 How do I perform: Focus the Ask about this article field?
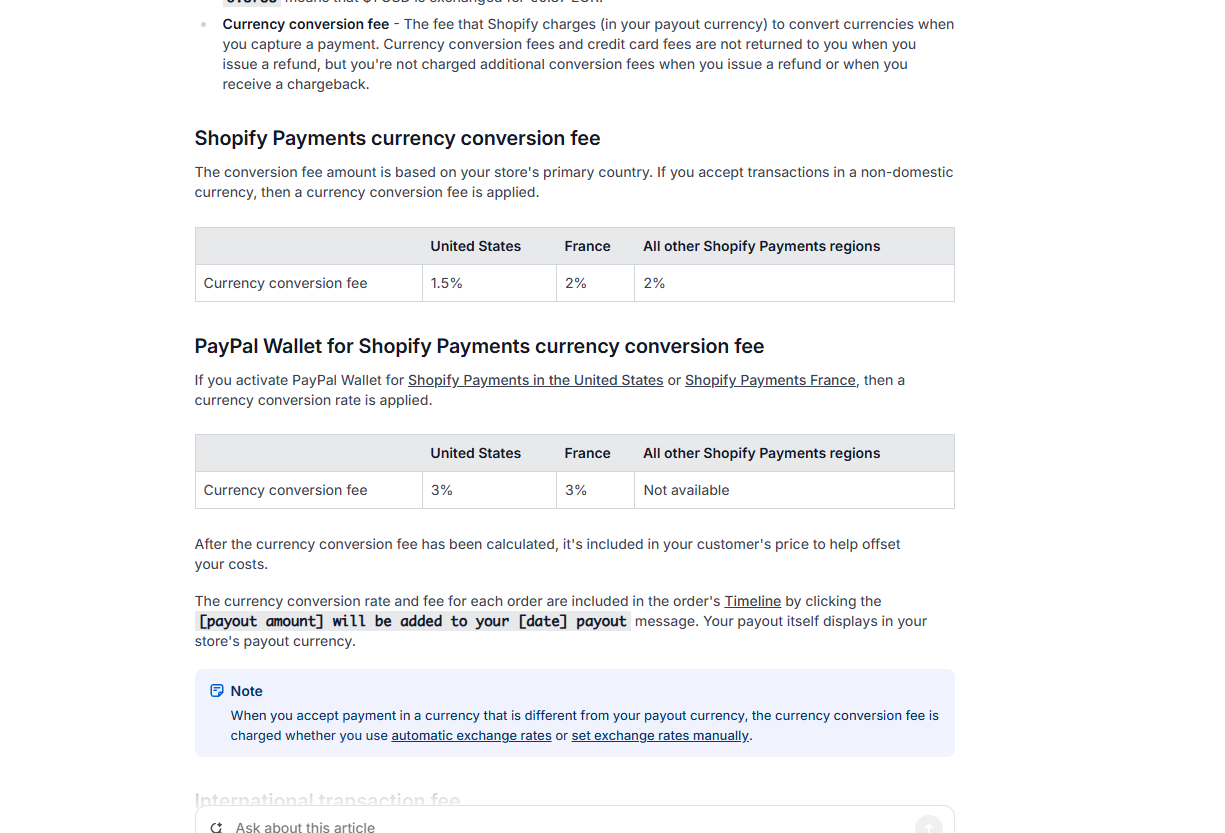[560, 827]
